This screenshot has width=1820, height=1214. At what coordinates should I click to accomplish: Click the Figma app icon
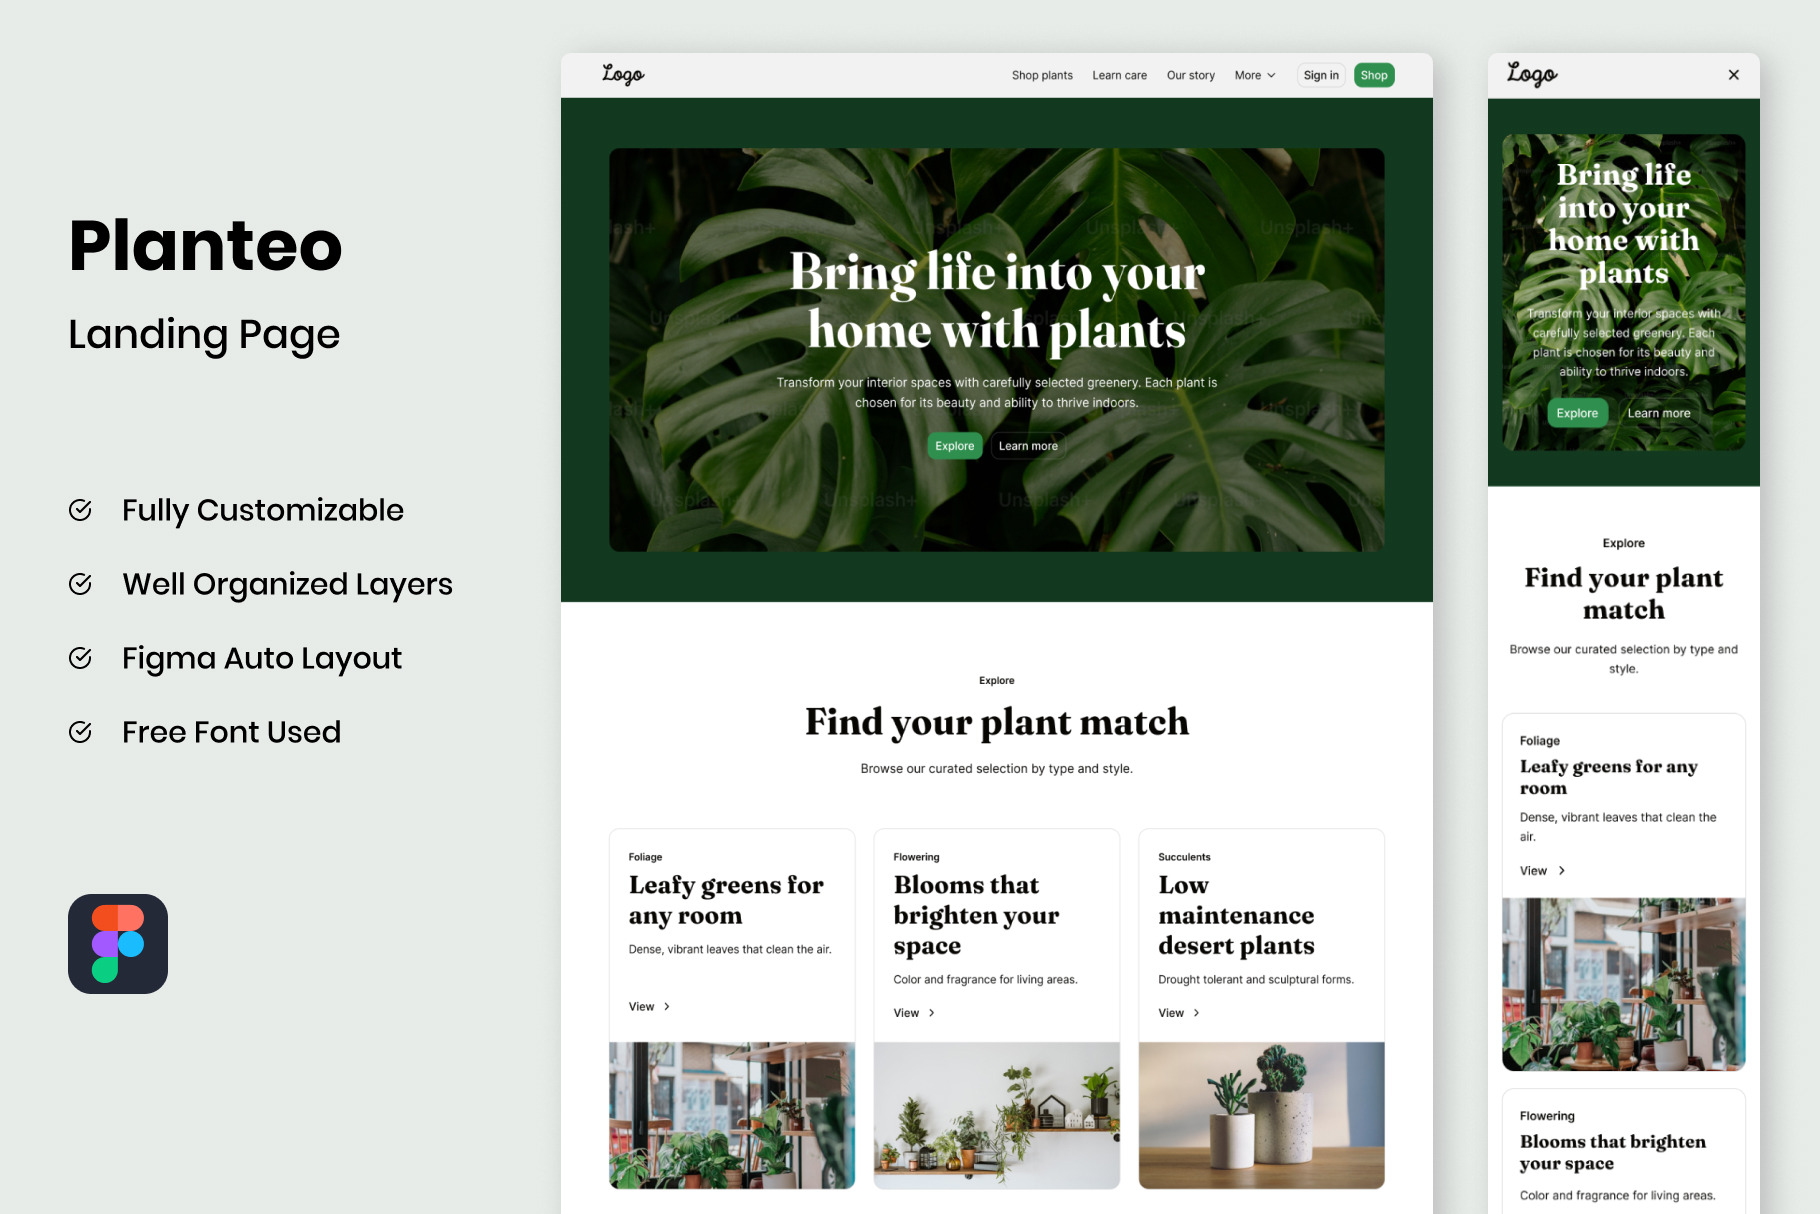(x=118, y=944)
